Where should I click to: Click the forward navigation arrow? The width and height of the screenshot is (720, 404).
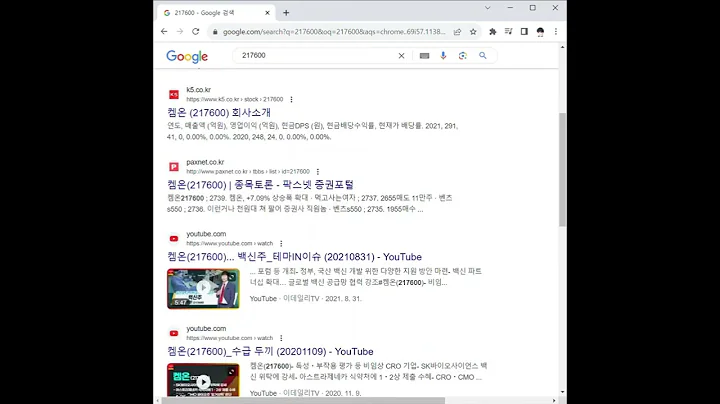tap(180, 32)
